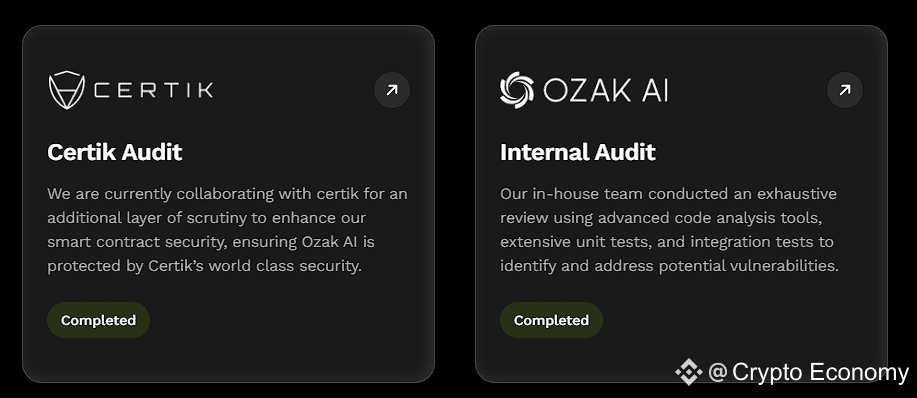Open the Certik Audit card arrow link

click(392, 90)
